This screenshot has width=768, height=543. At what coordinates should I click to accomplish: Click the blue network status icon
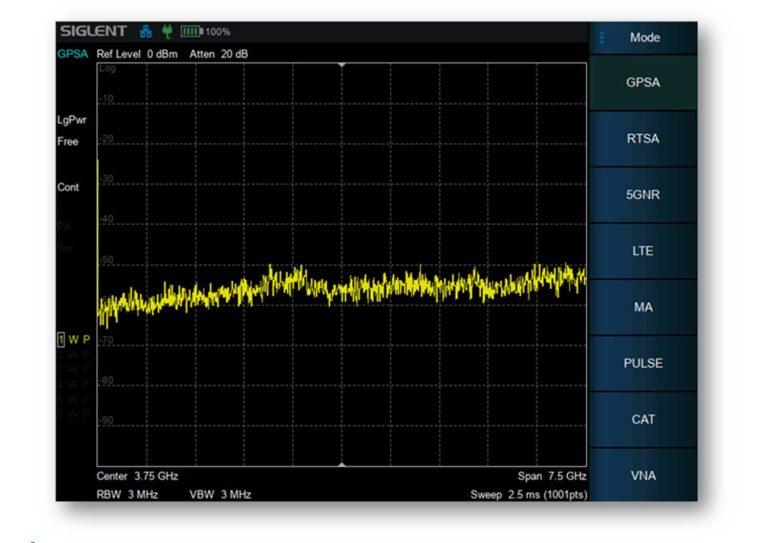pyautogui.click(x=146, y=32)
